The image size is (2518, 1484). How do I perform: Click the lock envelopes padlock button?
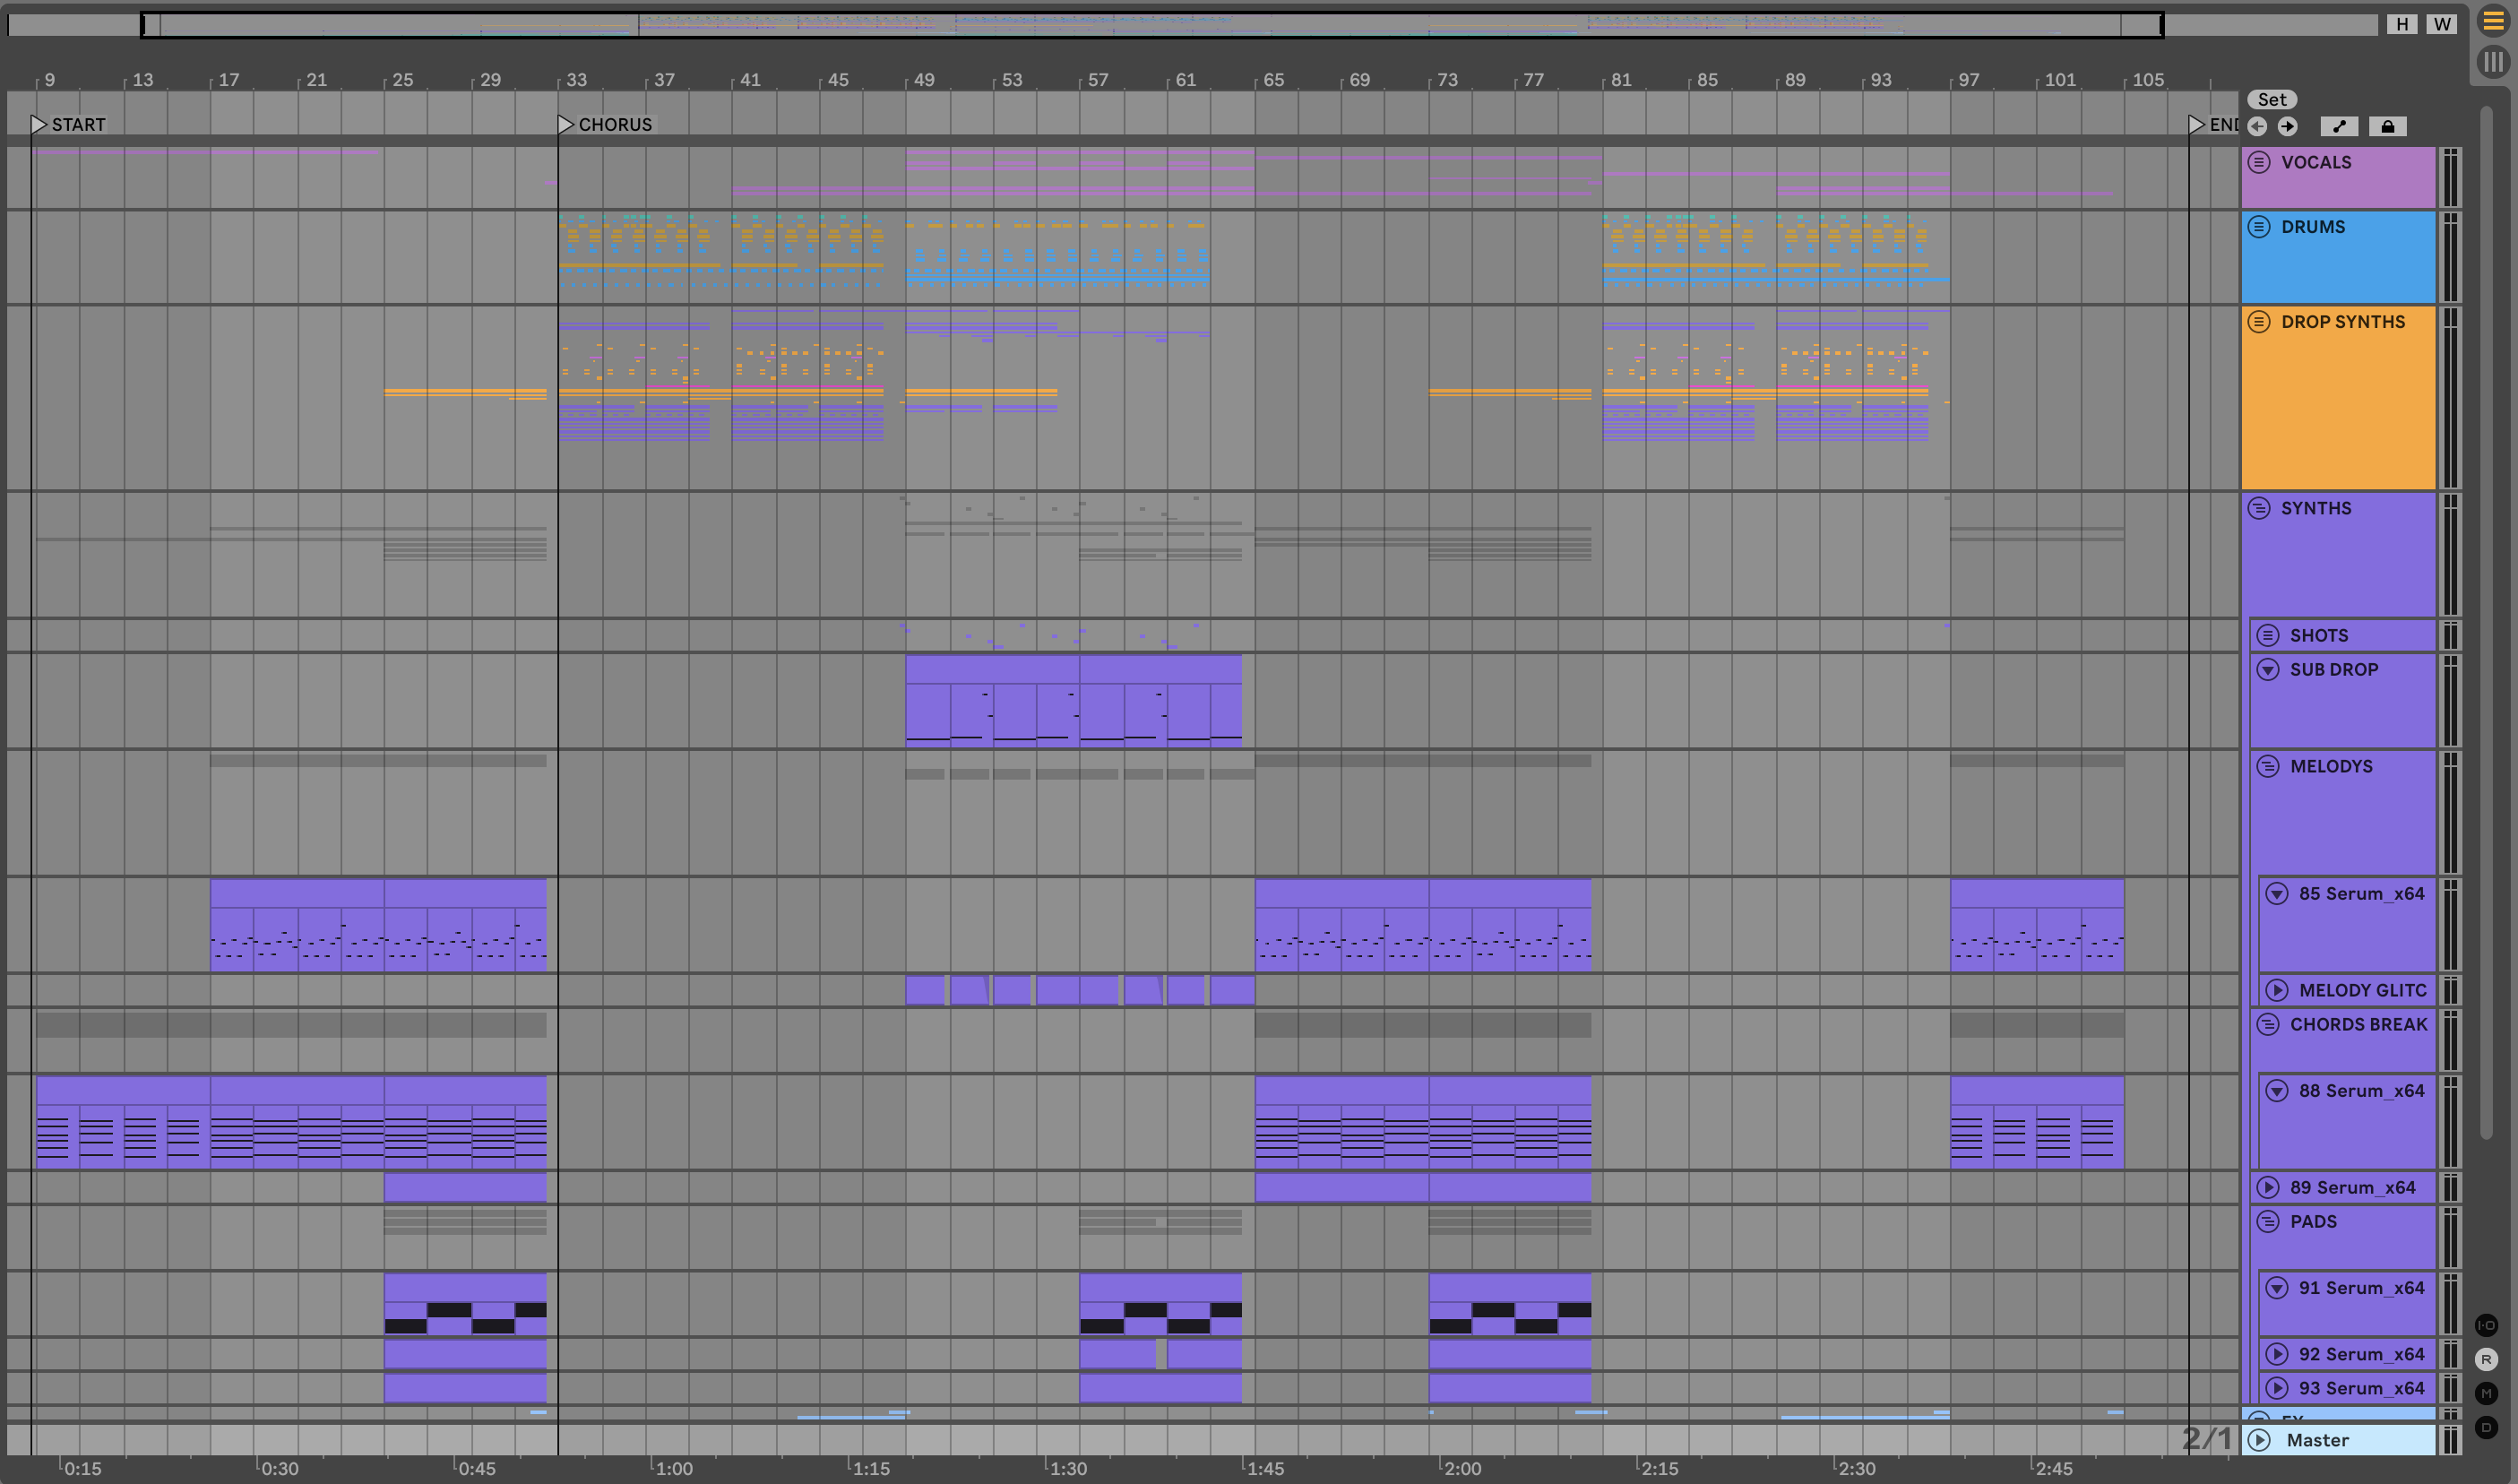(2387, 126)
